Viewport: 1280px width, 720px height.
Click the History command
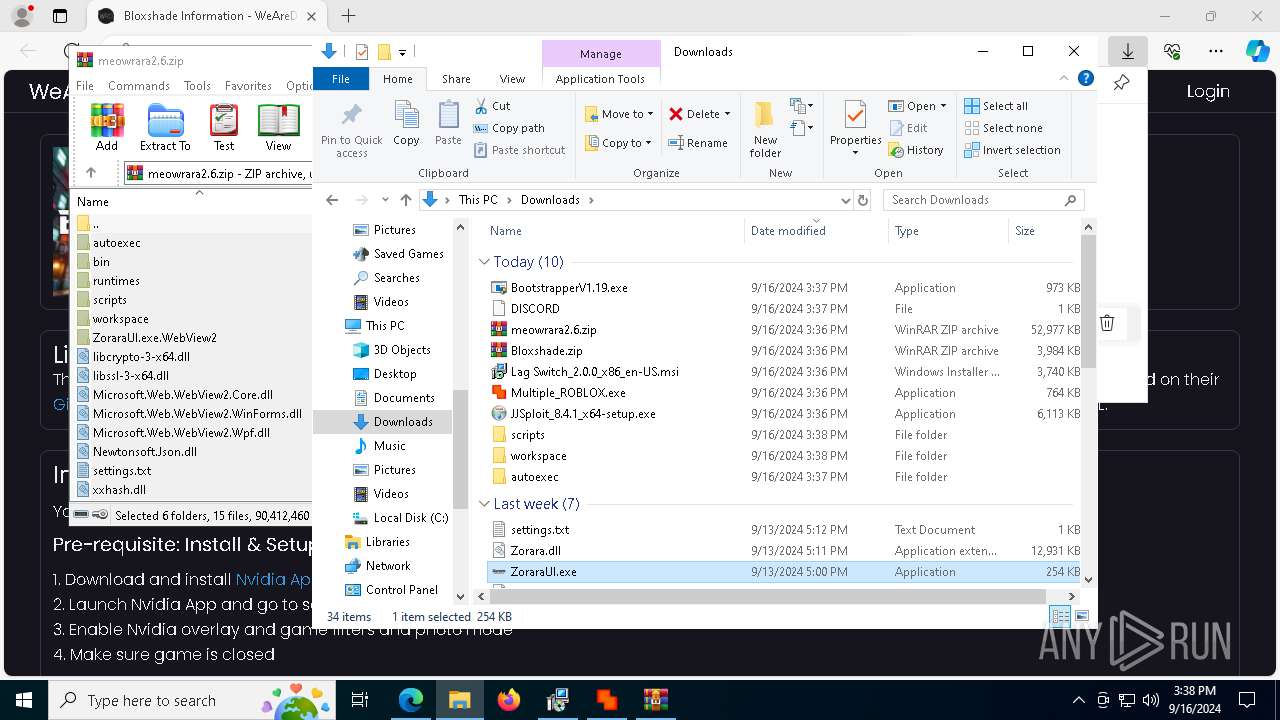(x=916, y=150)
